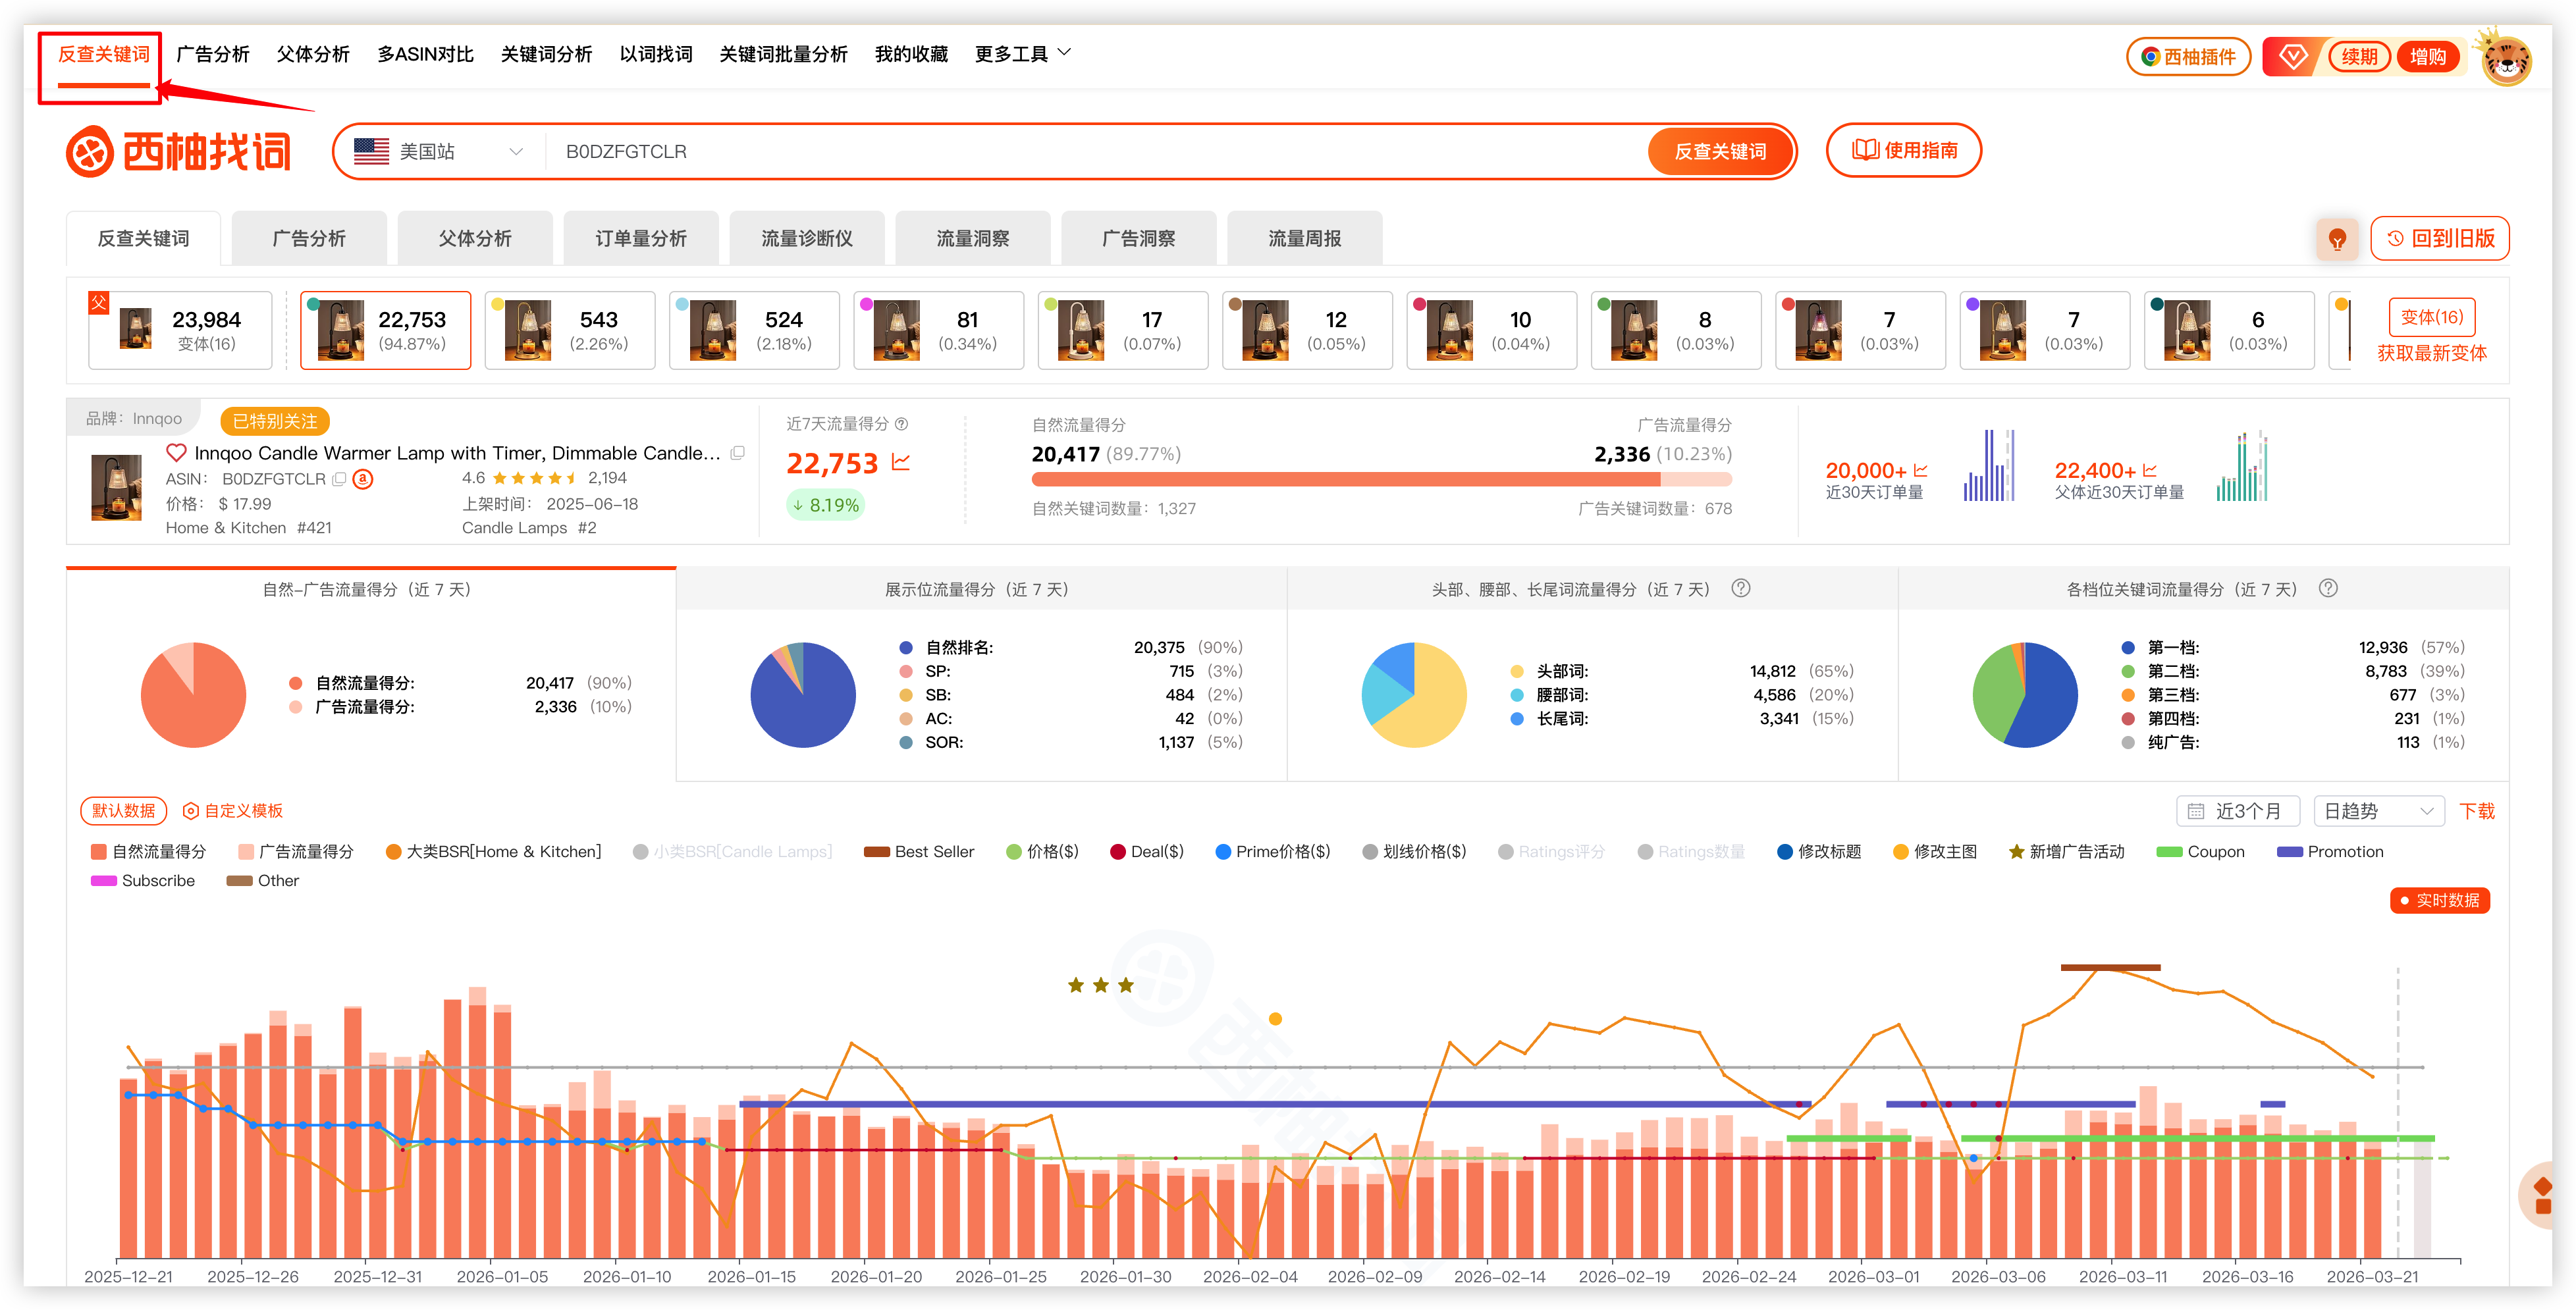2576x1310 pixels.
Task: Click the orange 反查关键词 search button
Action: click(1719, 152)
